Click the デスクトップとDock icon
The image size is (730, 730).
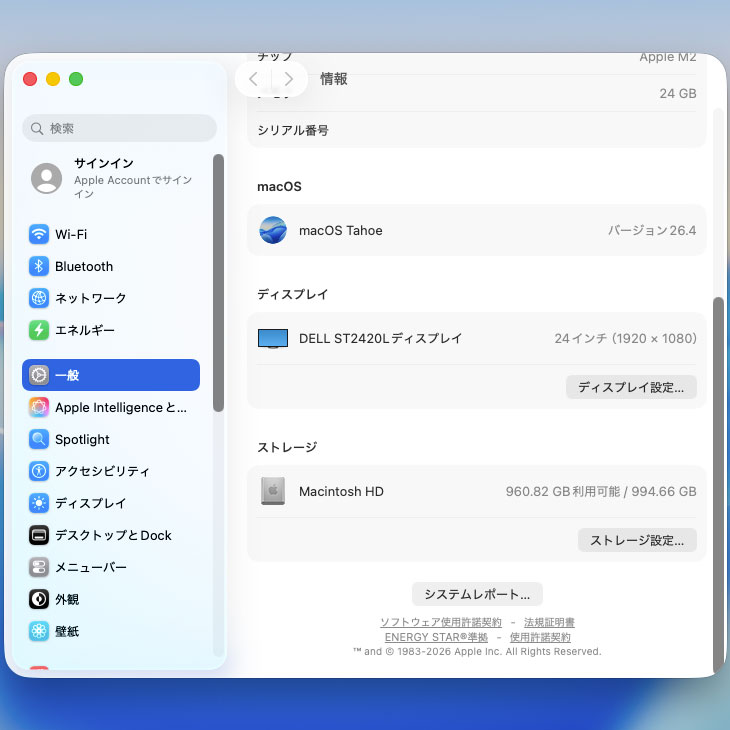(x=39, y=535)
